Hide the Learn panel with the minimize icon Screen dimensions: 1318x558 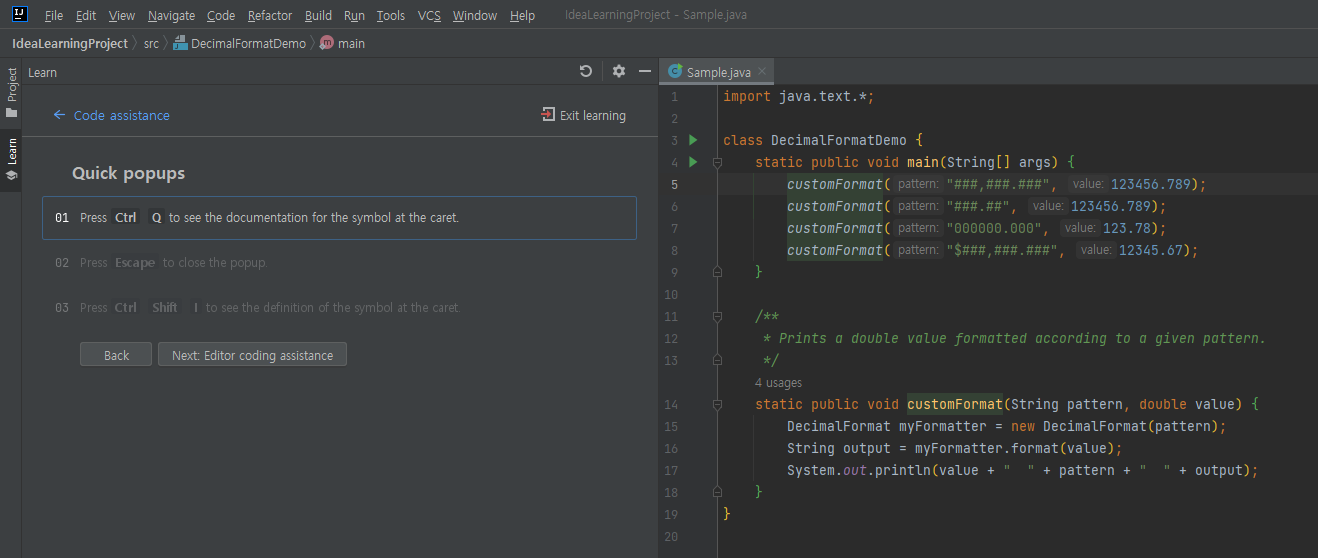[645, 71]
